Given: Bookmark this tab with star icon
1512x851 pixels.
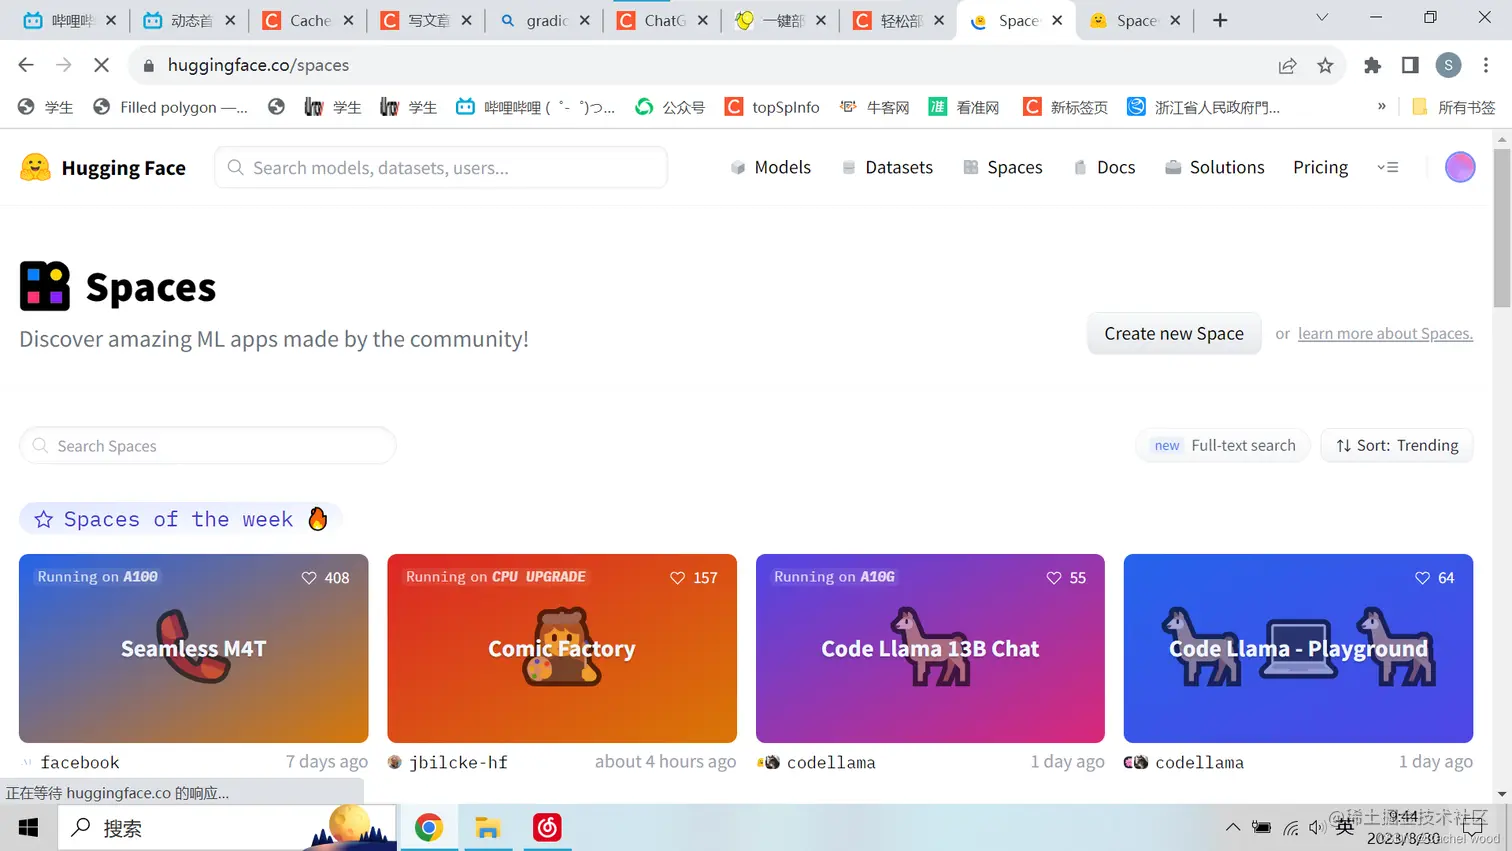Looking at the screenshot, I should 1325,65.
